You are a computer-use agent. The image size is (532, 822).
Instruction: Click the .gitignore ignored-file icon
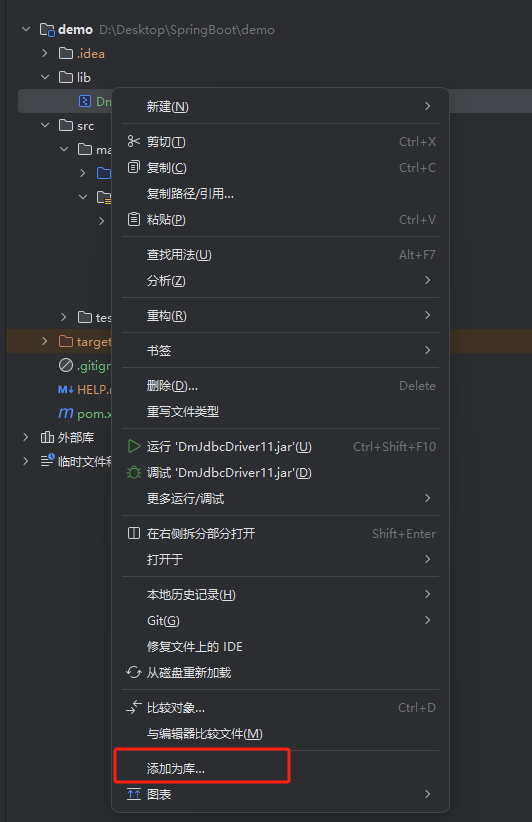pyautogui.click(x=66, y=365)
